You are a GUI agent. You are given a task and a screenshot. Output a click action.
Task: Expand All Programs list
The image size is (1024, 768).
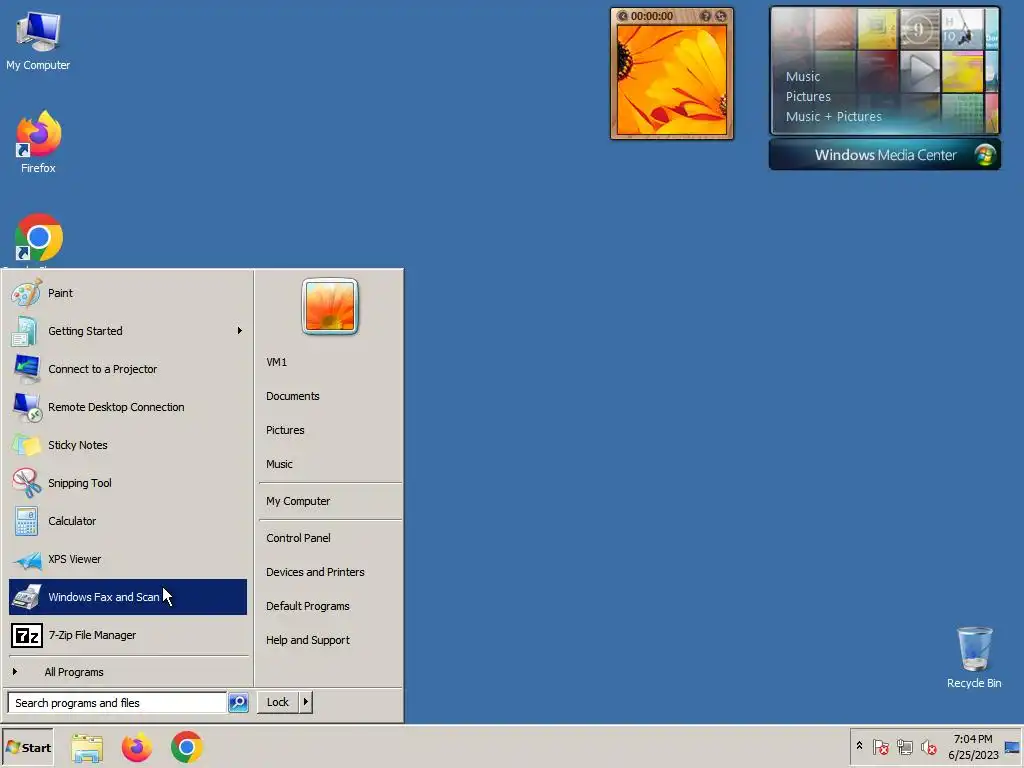(128, 672)
